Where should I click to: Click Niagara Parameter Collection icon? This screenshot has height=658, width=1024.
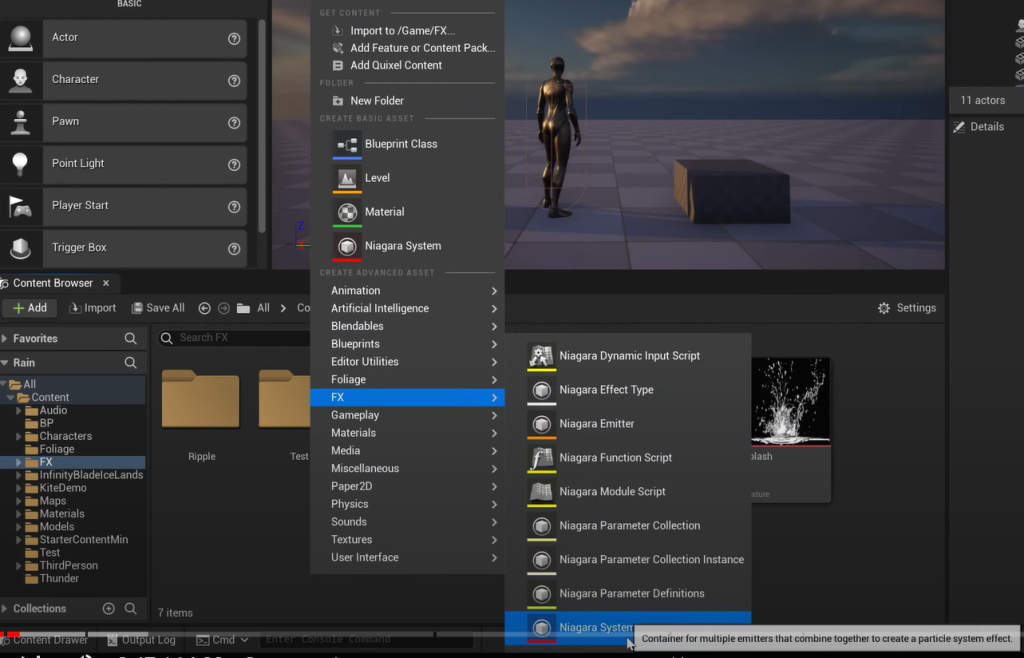click(x=541, y=525)
